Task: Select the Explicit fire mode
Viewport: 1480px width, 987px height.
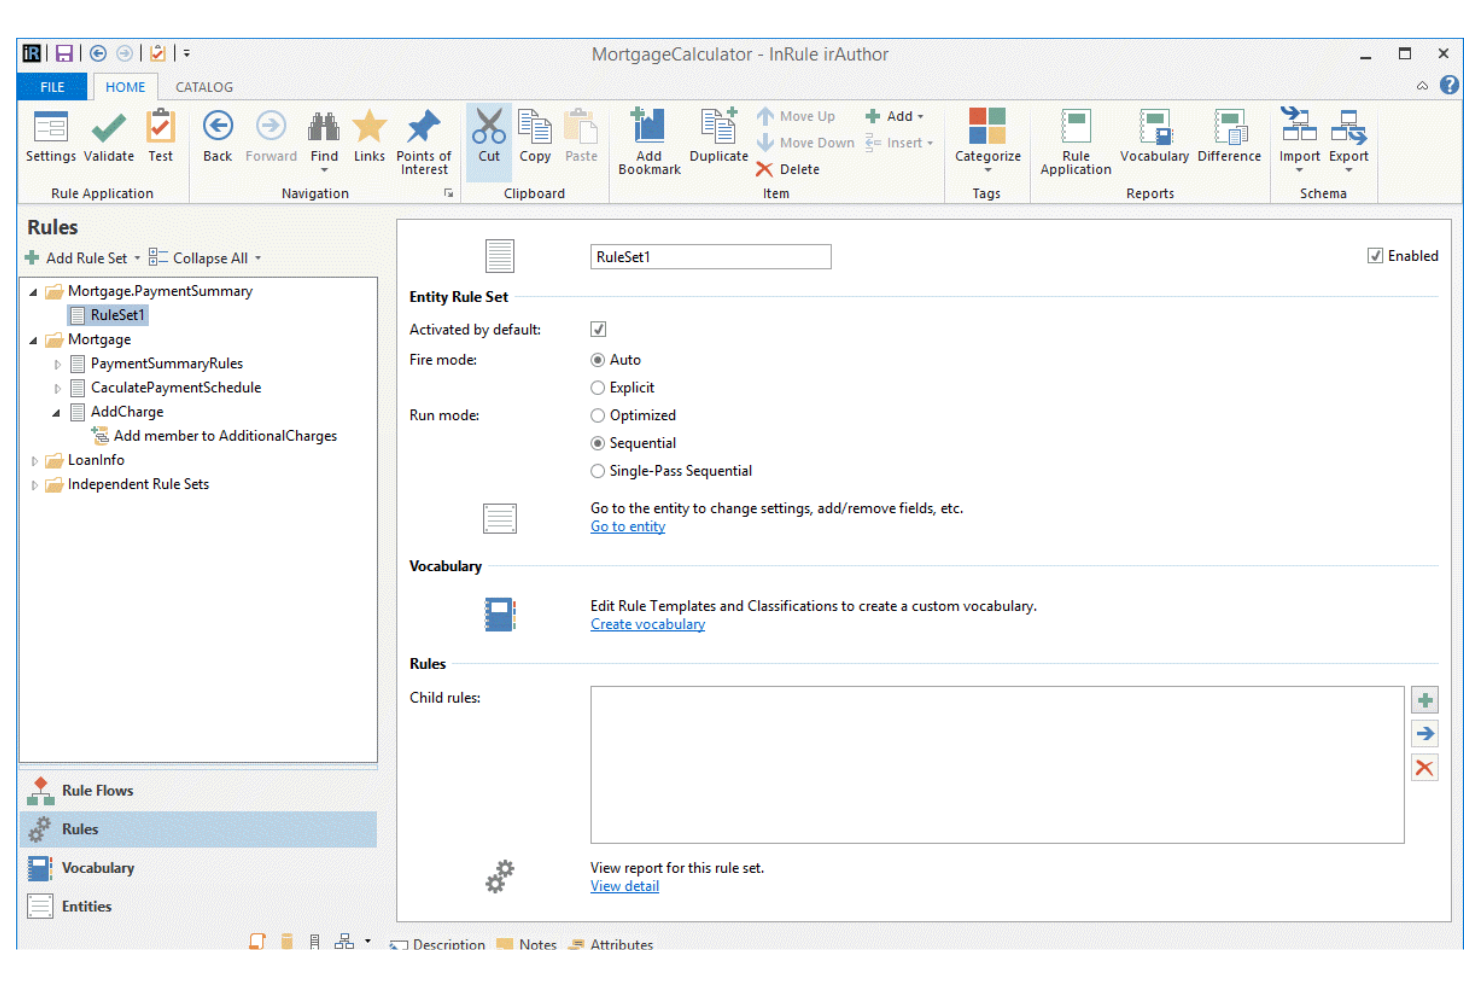Action: coord(597,387)
